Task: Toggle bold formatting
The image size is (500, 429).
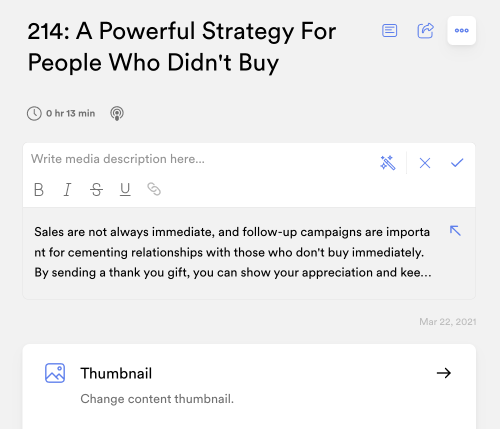Action: 39,190
